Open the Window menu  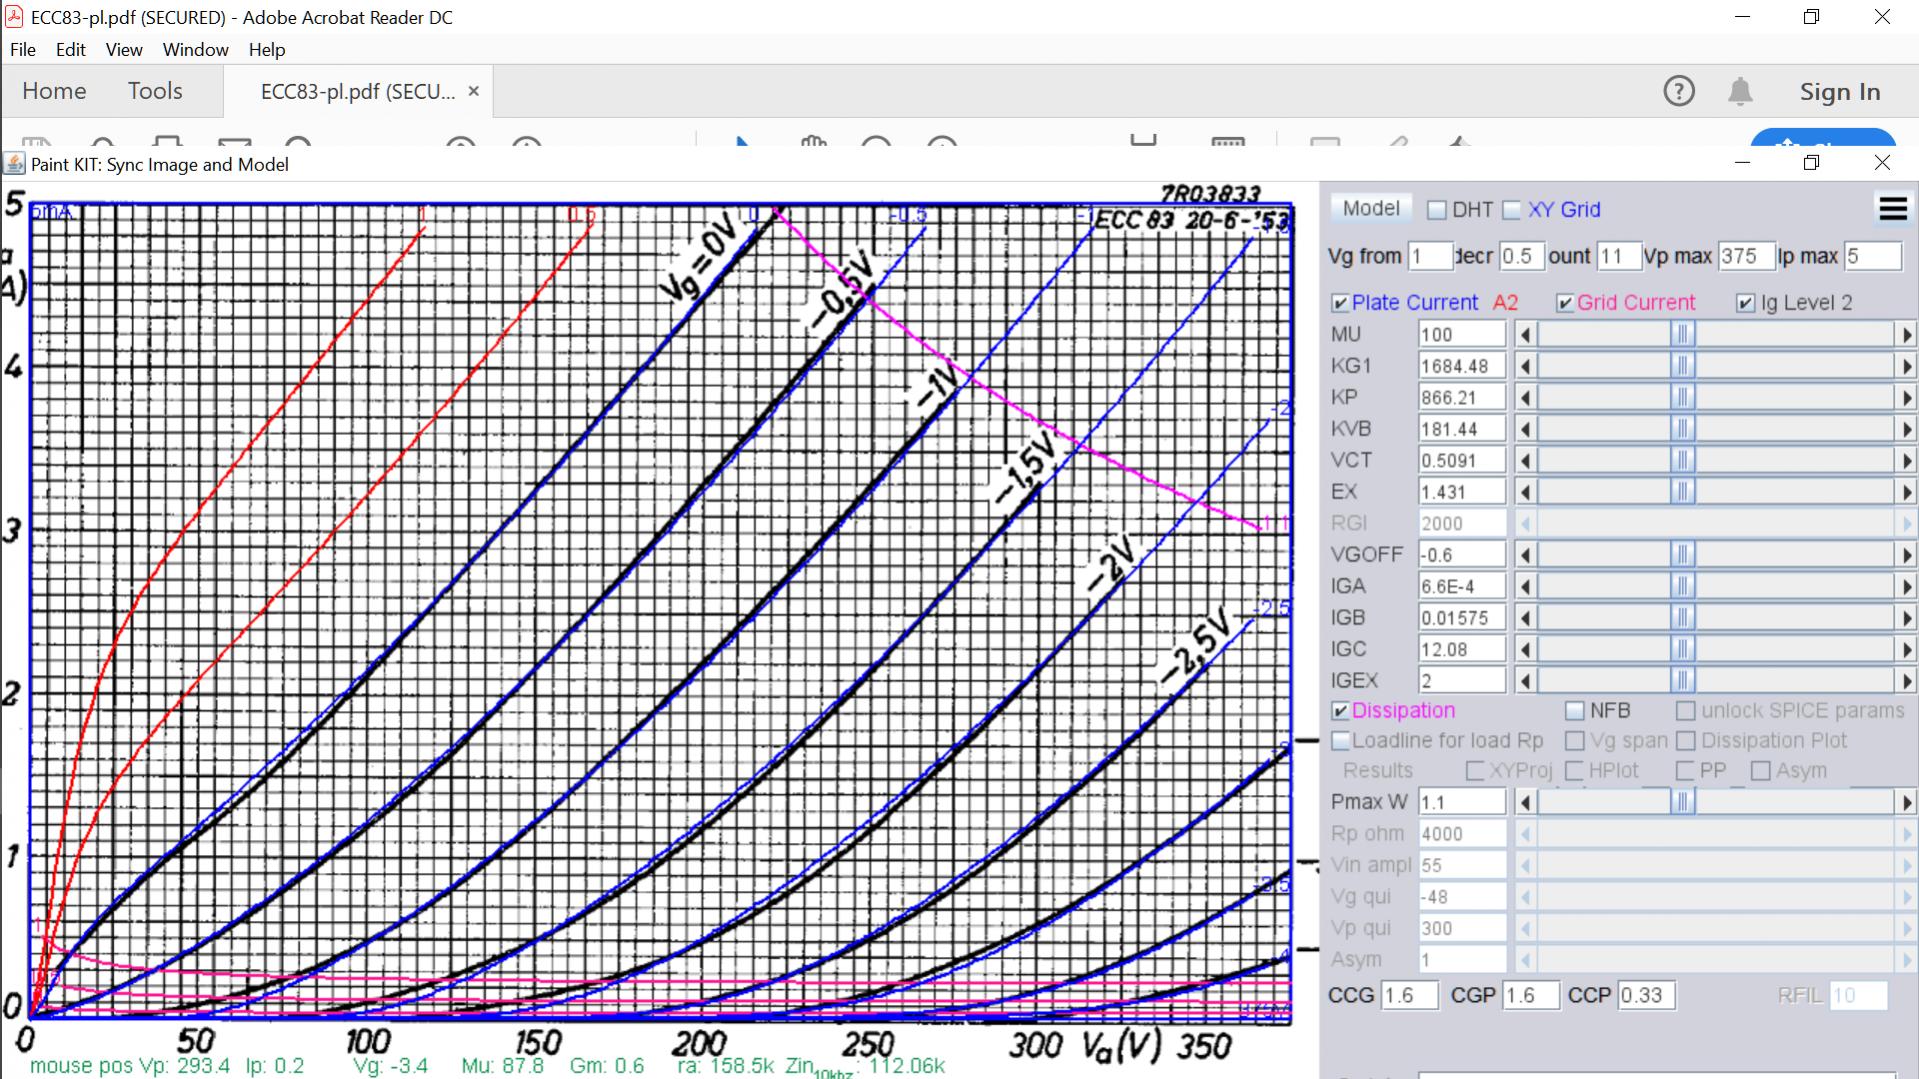pyautogui.click(x=195, y=49)
